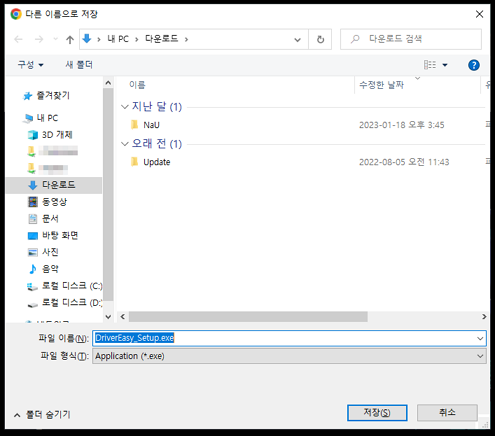Open 문서 in the navigation pane
Screen dimensions: 495x436
click(43, 219)
